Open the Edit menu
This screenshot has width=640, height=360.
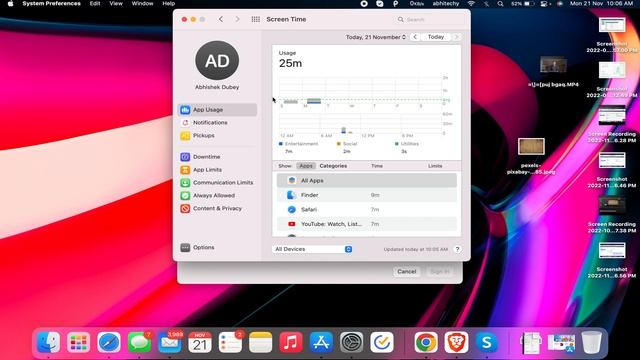point(95,4)
